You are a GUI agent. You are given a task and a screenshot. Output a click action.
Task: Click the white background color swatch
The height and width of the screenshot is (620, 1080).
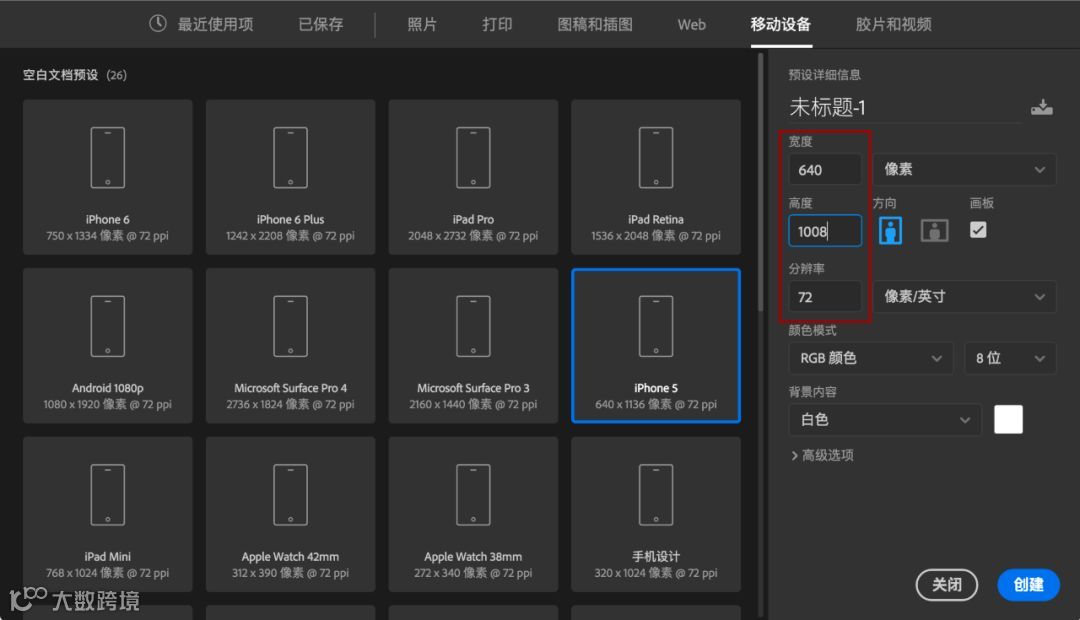(1008, 420)
